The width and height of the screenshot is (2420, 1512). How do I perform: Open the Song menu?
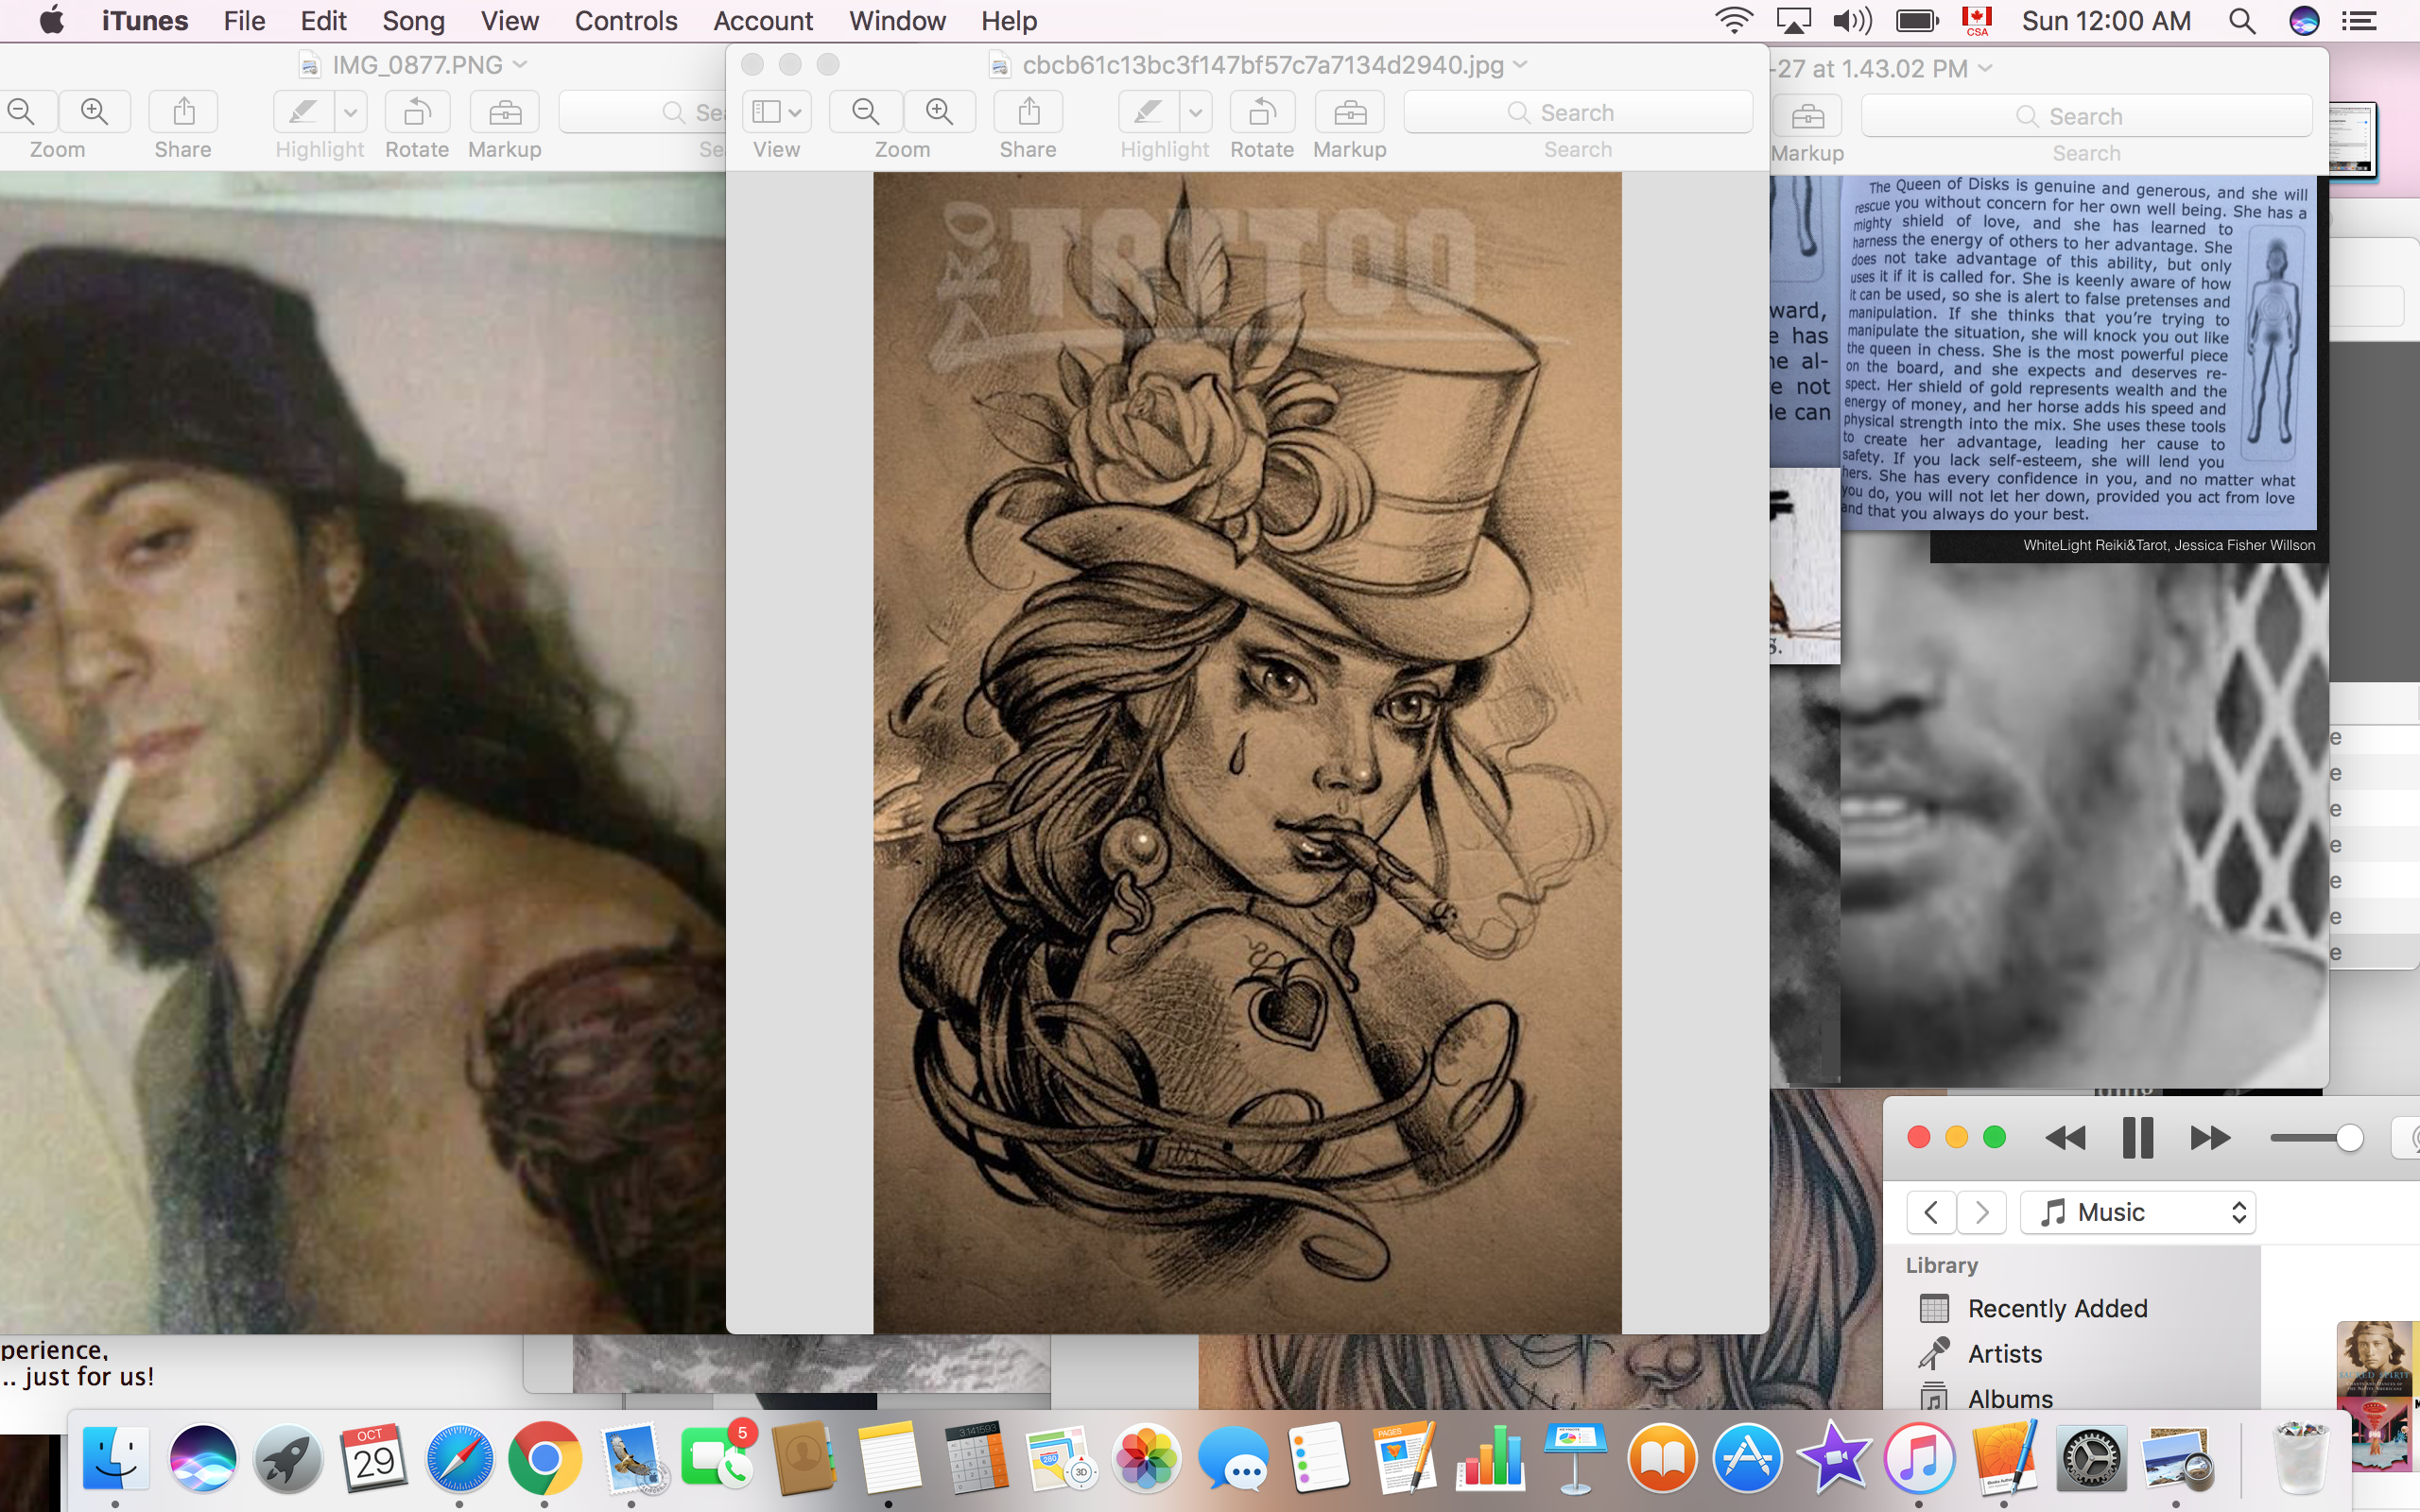pyautogui.click(x=412, y=21)
